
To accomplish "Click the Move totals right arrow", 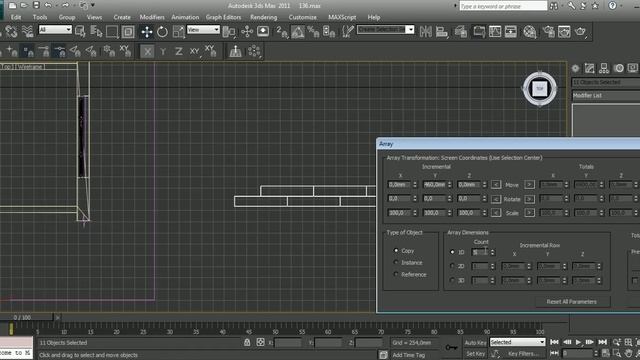I will (x=529, y=185).
